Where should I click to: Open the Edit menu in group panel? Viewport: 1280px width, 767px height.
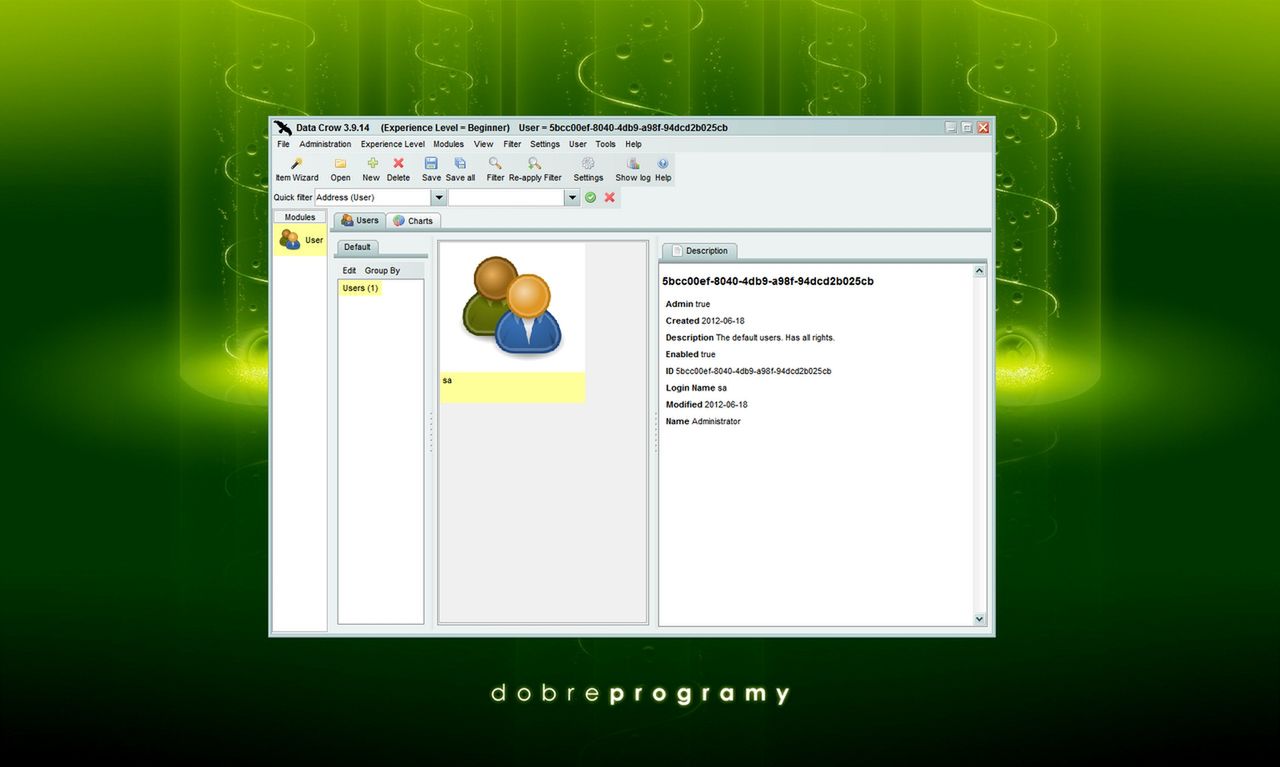[349, 271]
